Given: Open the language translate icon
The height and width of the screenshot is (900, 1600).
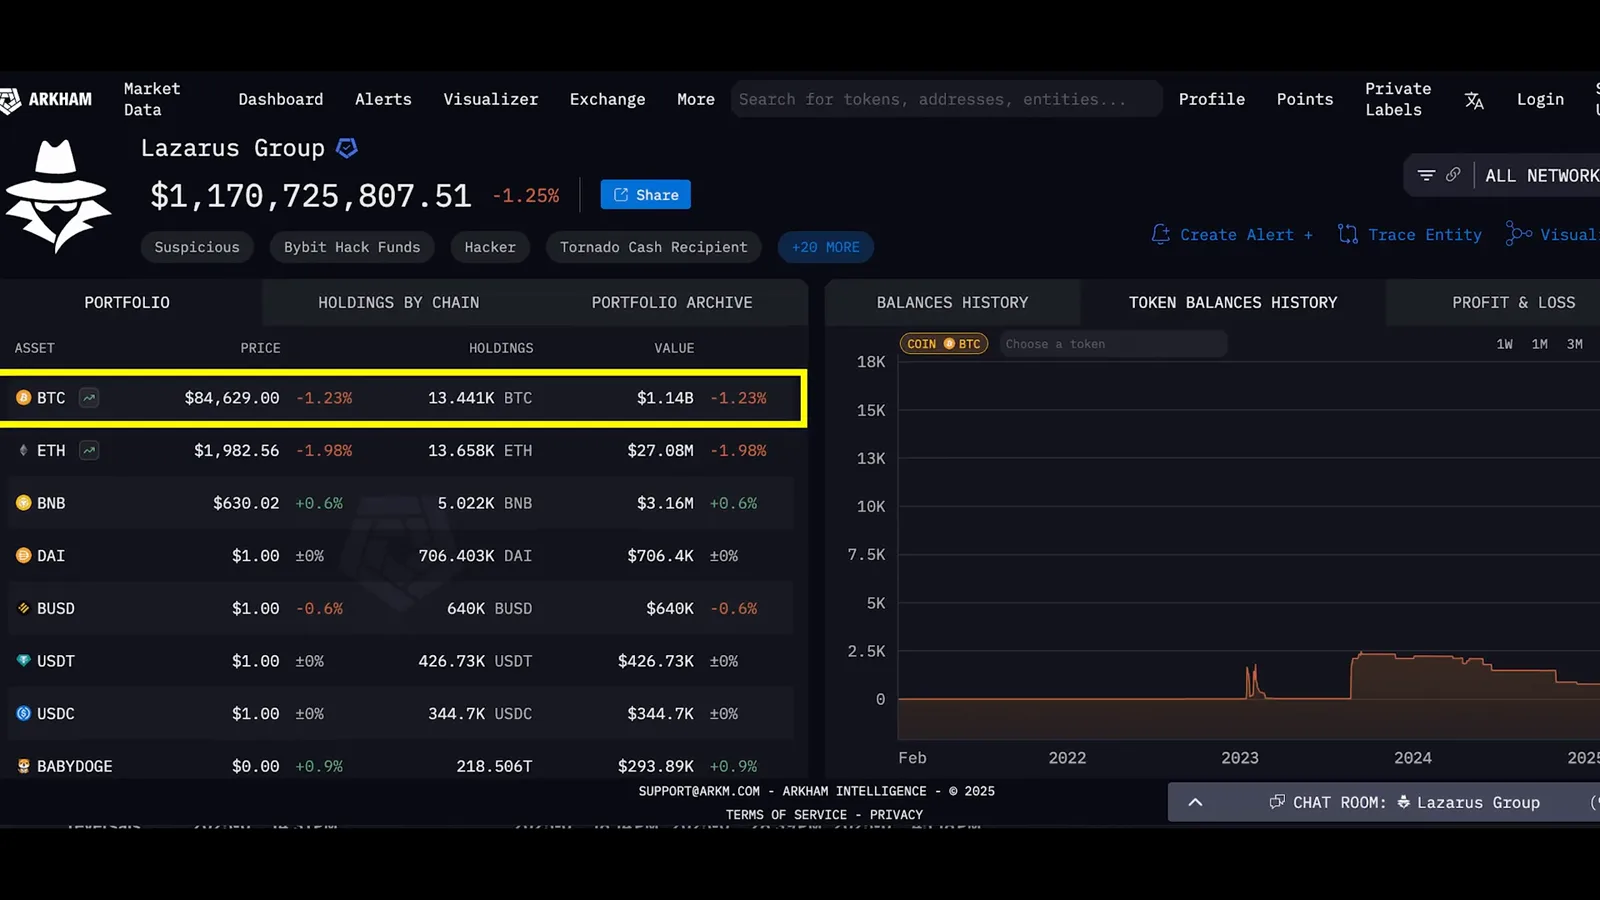Looking at the screenshot, I should 1474,100.
